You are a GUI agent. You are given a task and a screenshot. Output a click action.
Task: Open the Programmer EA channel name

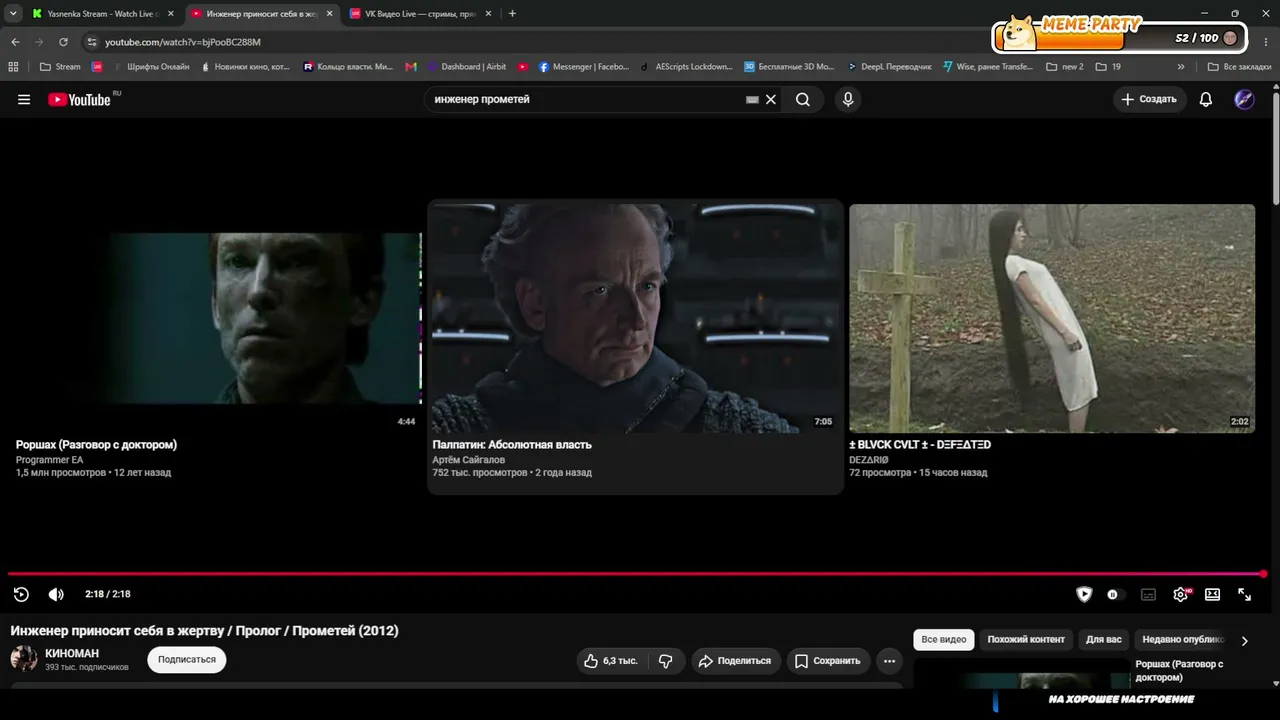50,460
